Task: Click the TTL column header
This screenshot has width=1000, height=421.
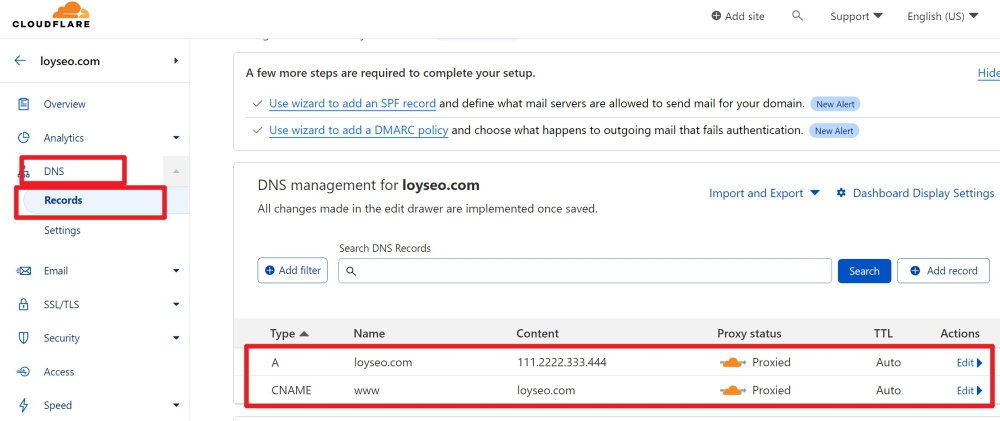Action: click(883, 334)
